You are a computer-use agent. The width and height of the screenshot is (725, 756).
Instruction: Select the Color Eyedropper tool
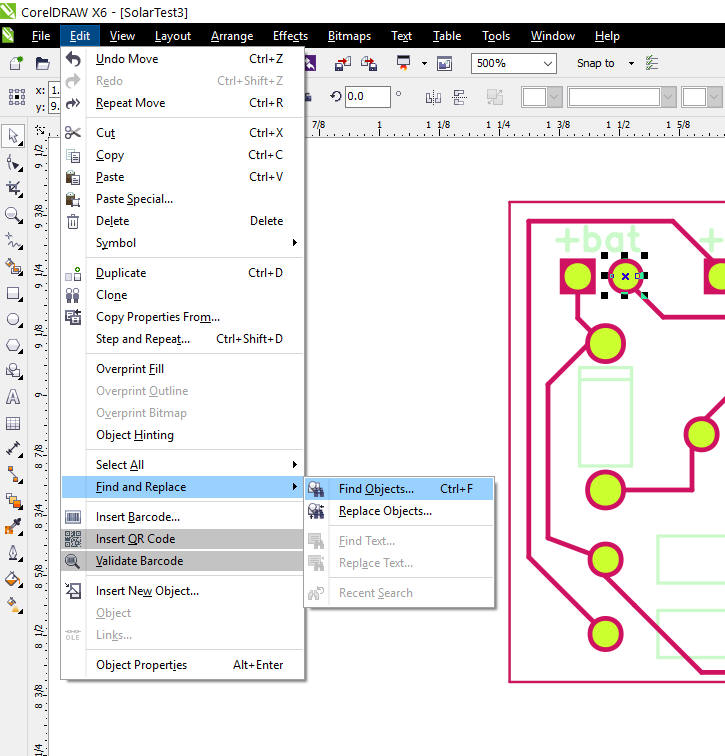click(14, 526)
